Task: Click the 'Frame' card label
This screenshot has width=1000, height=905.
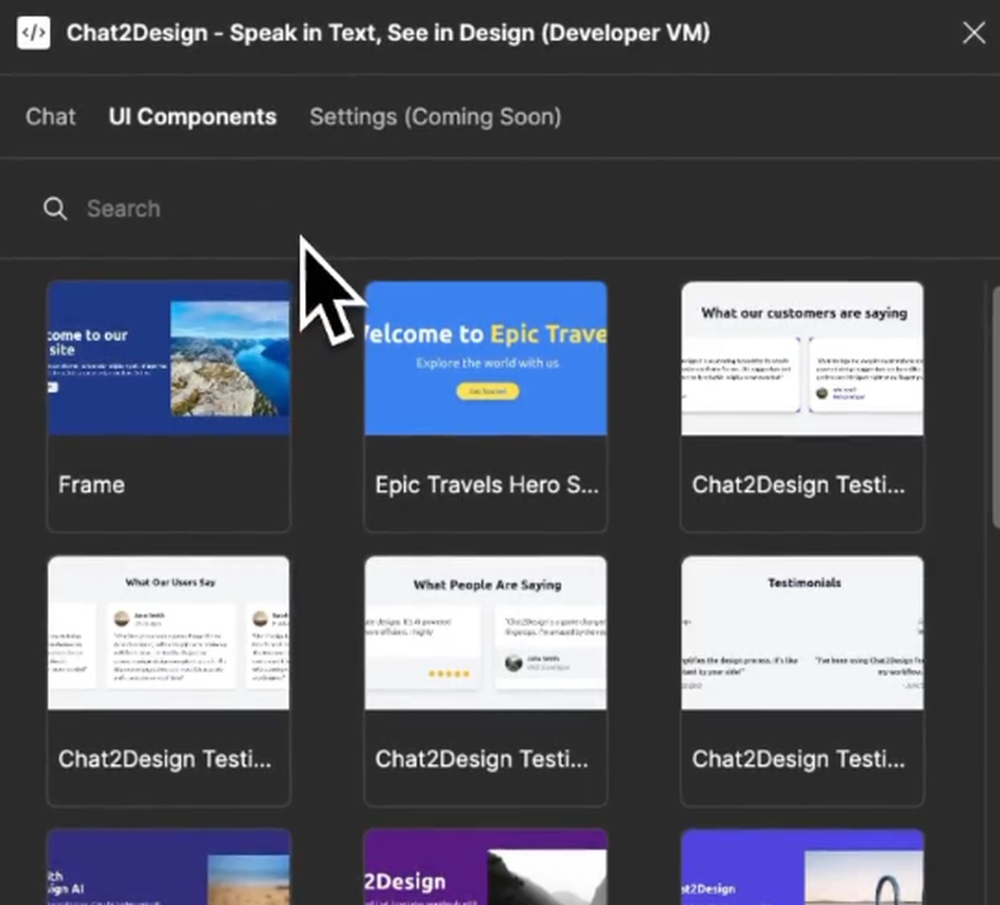Action: tap(91, 485)
